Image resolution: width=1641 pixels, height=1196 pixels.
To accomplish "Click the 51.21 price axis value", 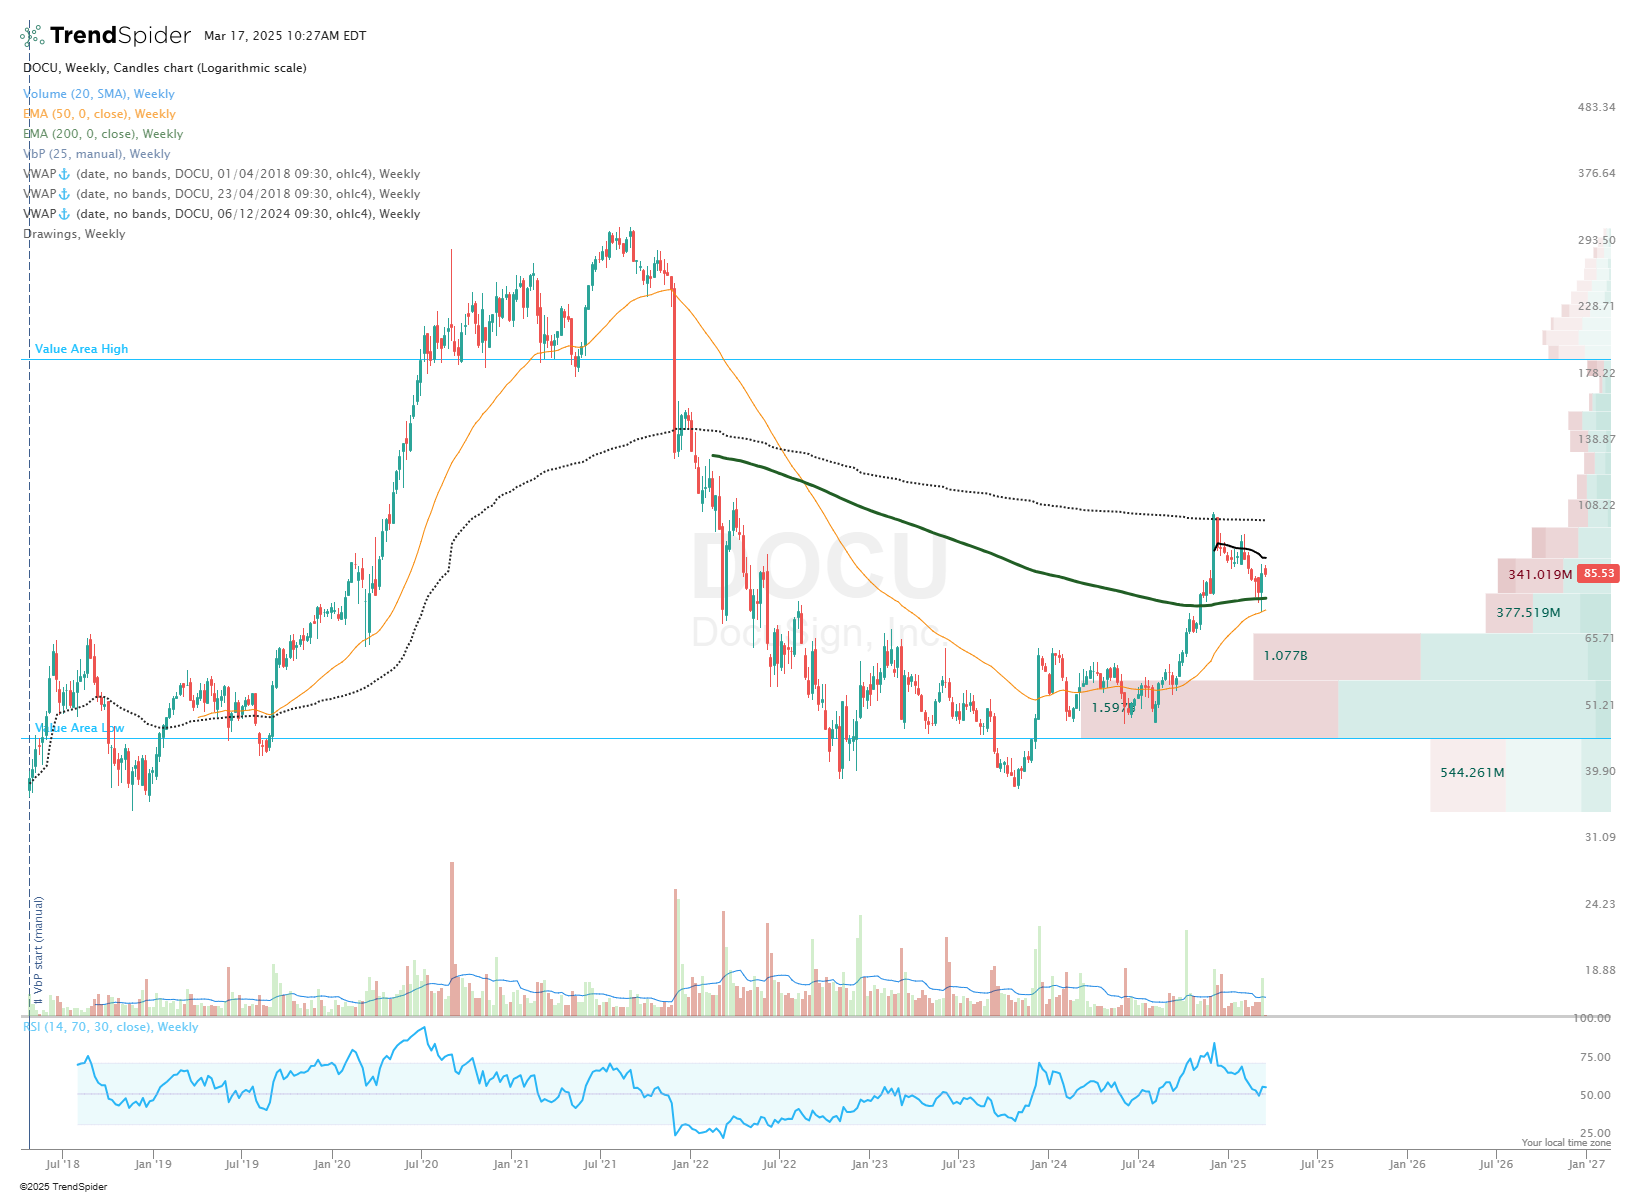I will [1599, 705].
